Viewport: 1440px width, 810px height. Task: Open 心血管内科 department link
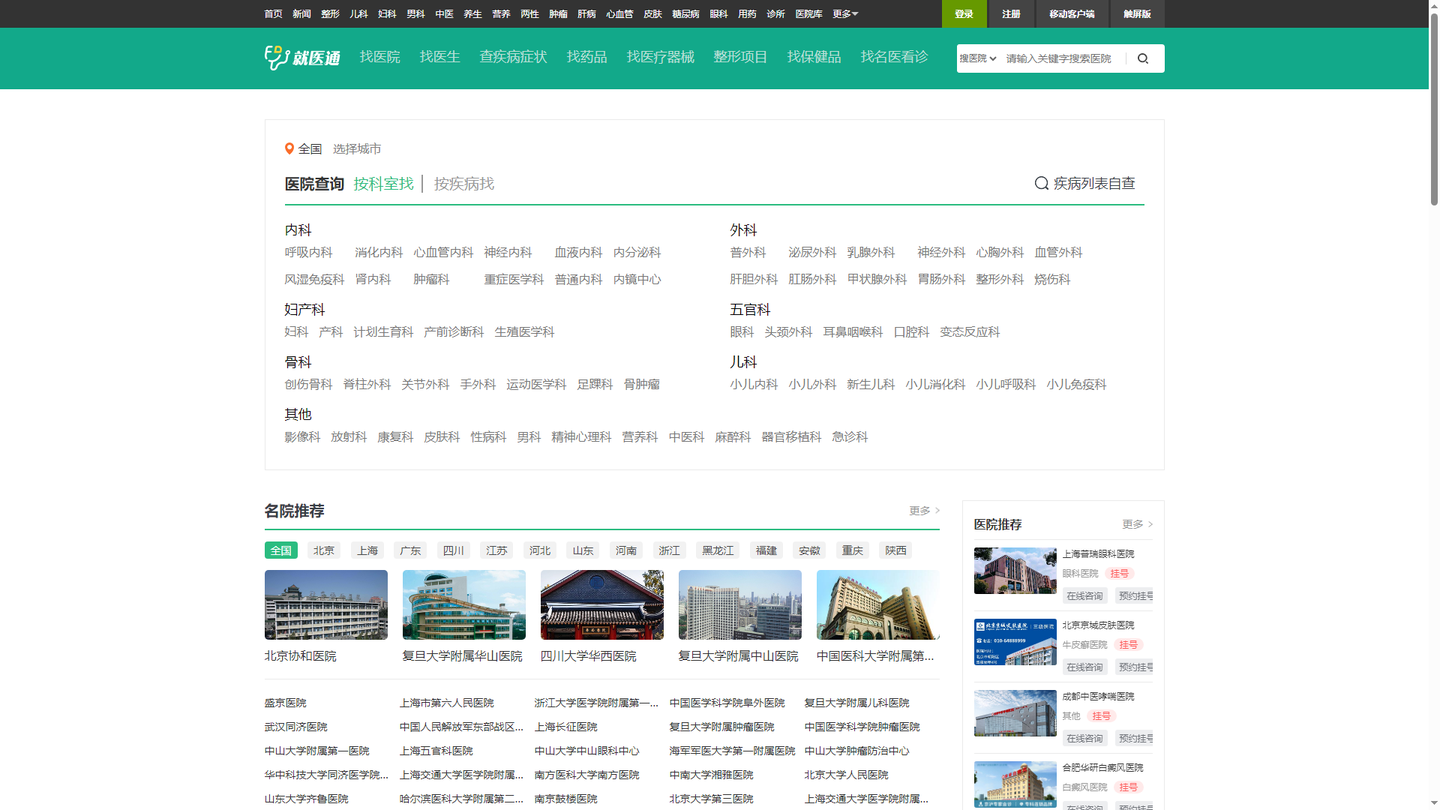pos(444,253)
